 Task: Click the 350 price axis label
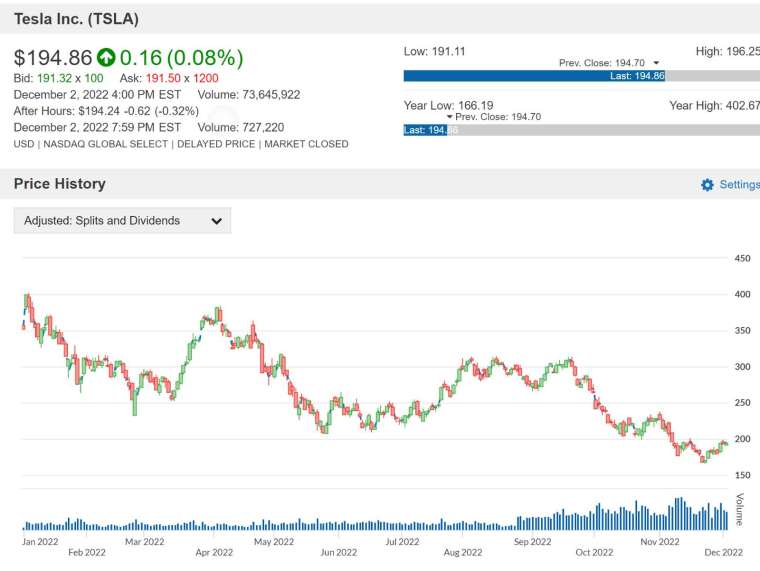[742, 331]
